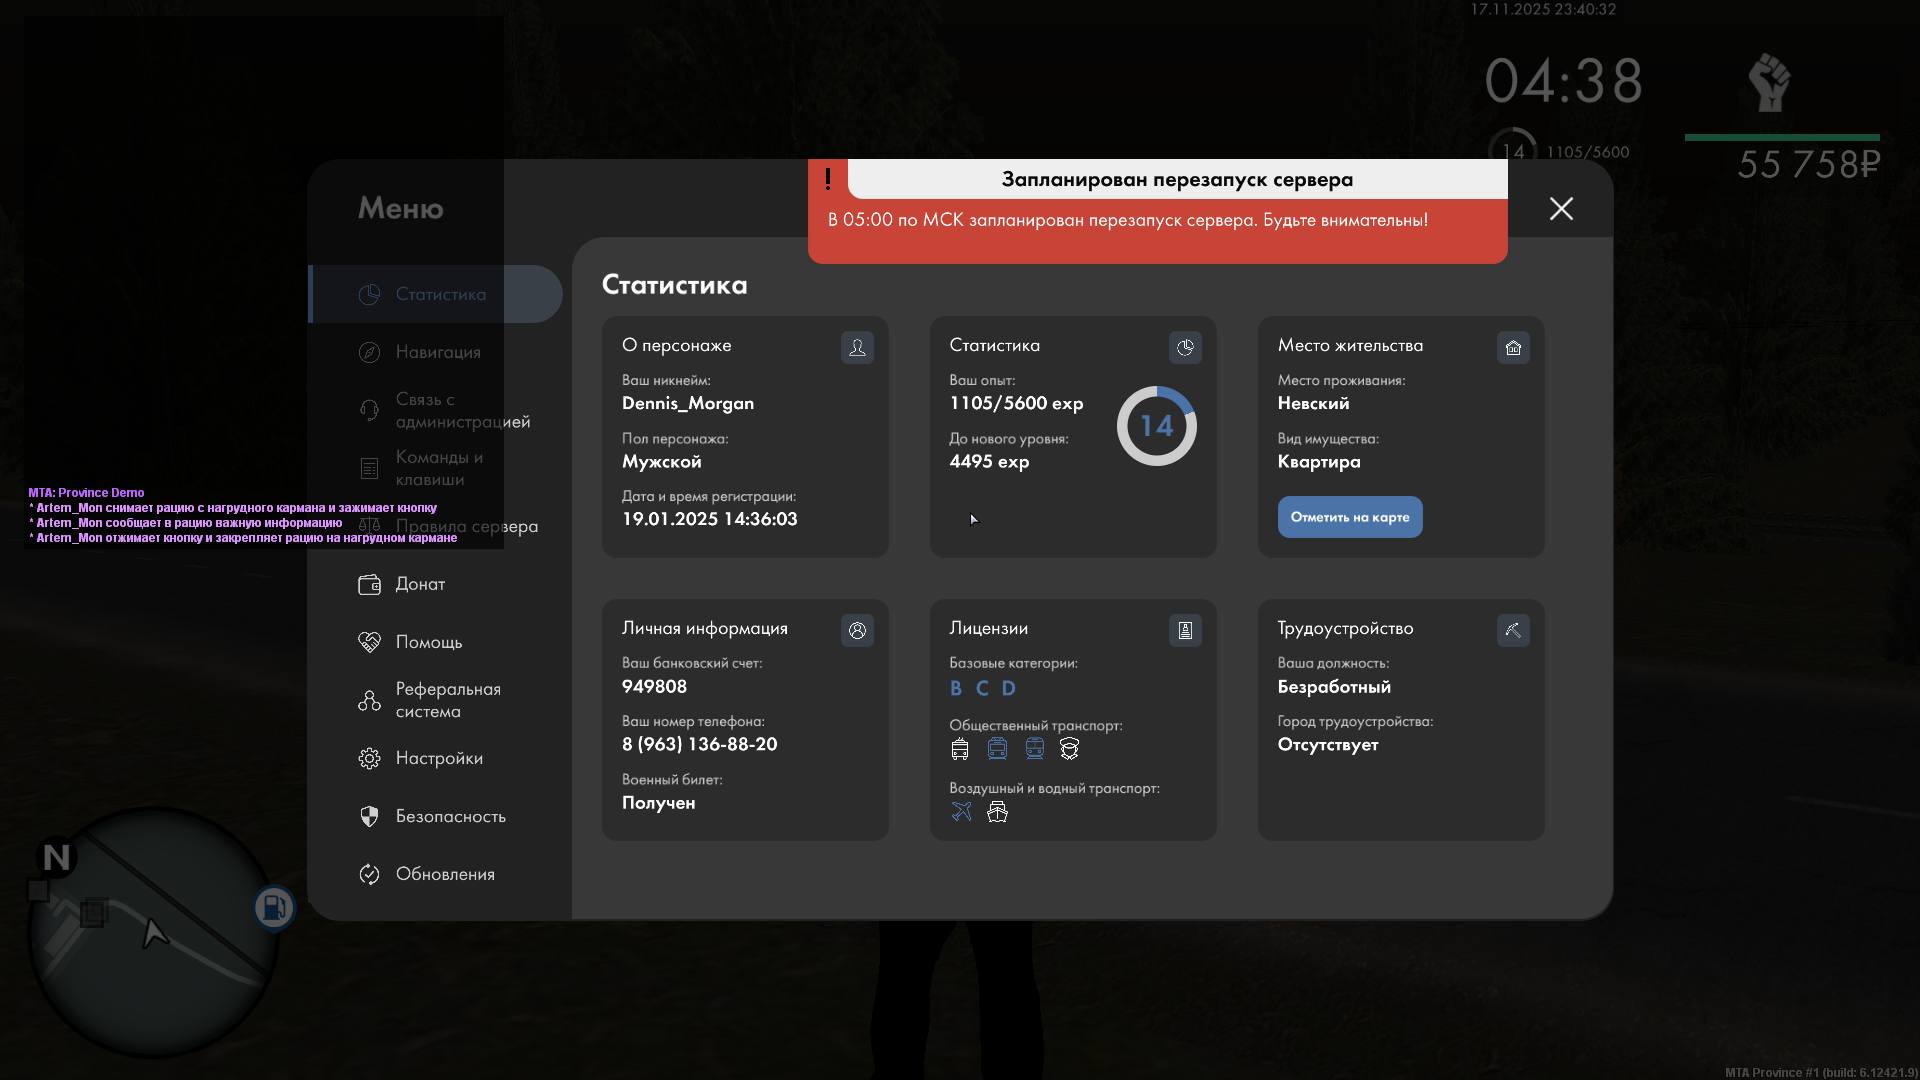
Task: Click the profile icon in the О персонаже card
Action: click(x=857, y=347)
